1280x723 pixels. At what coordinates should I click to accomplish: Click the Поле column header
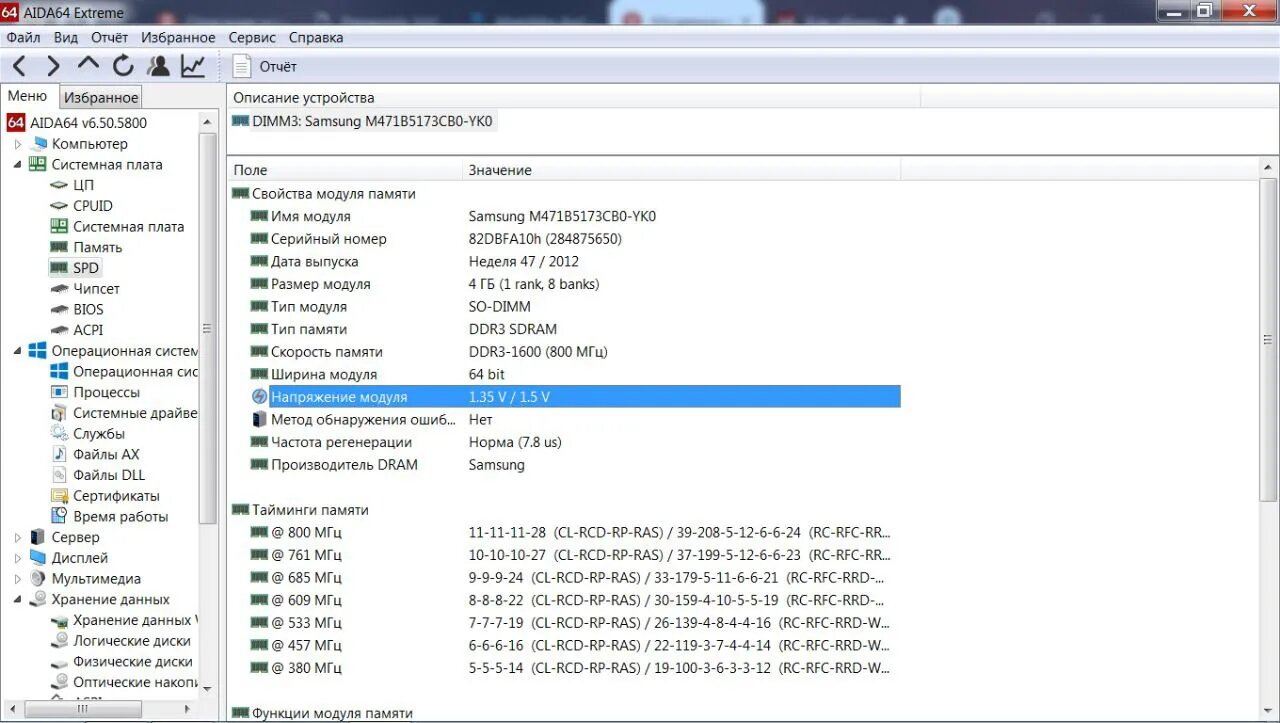[345, 170]
